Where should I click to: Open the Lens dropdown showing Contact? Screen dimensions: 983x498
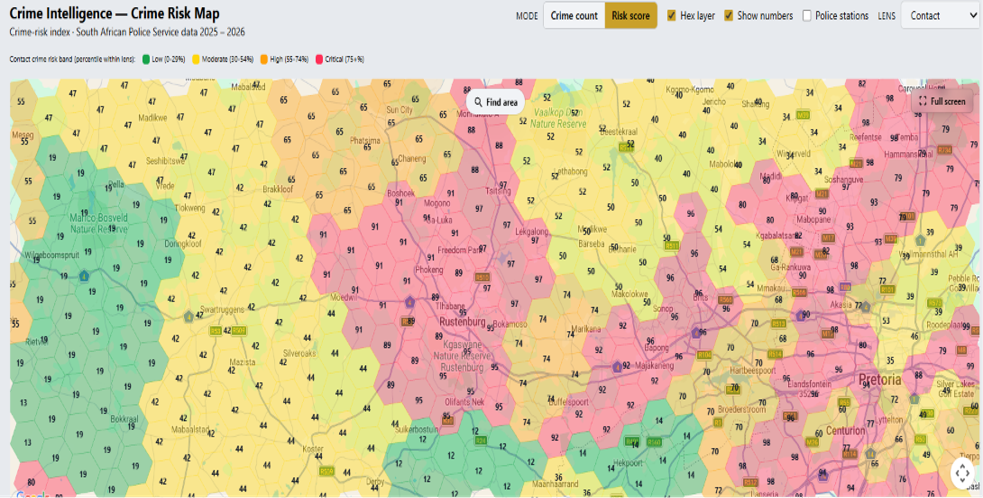click(940, 16)
